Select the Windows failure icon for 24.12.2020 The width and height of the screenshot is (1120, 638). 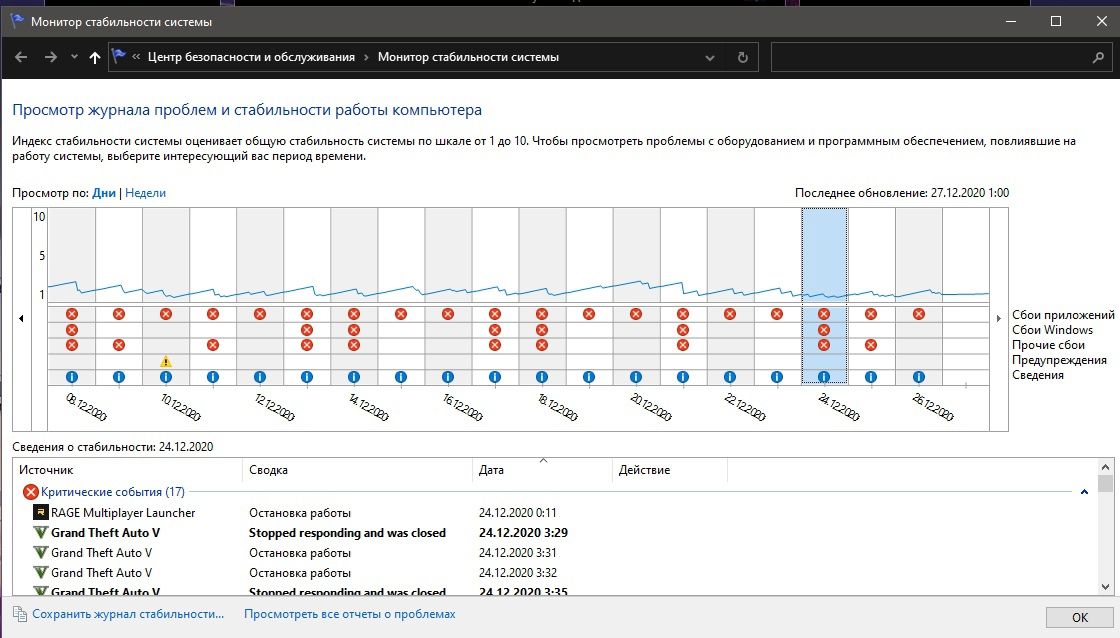(824, 329)
